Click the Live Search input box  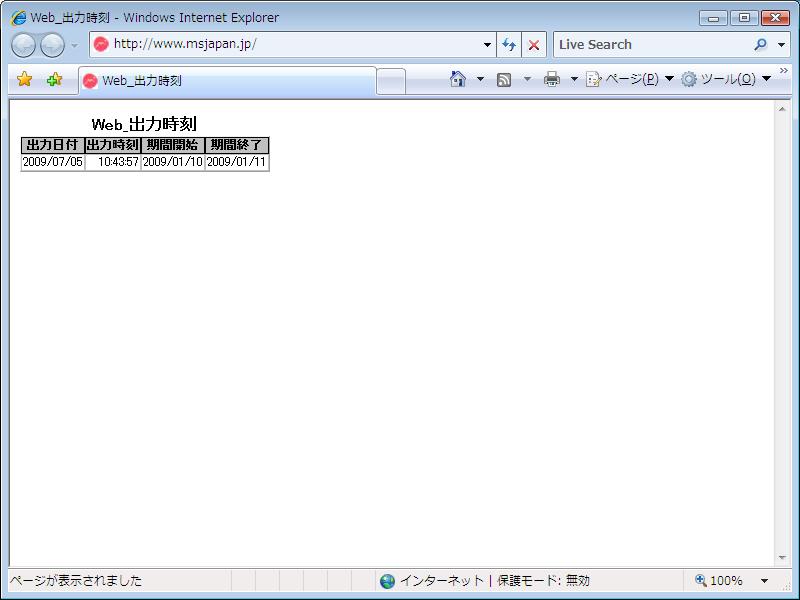click(x=653, y=44)
